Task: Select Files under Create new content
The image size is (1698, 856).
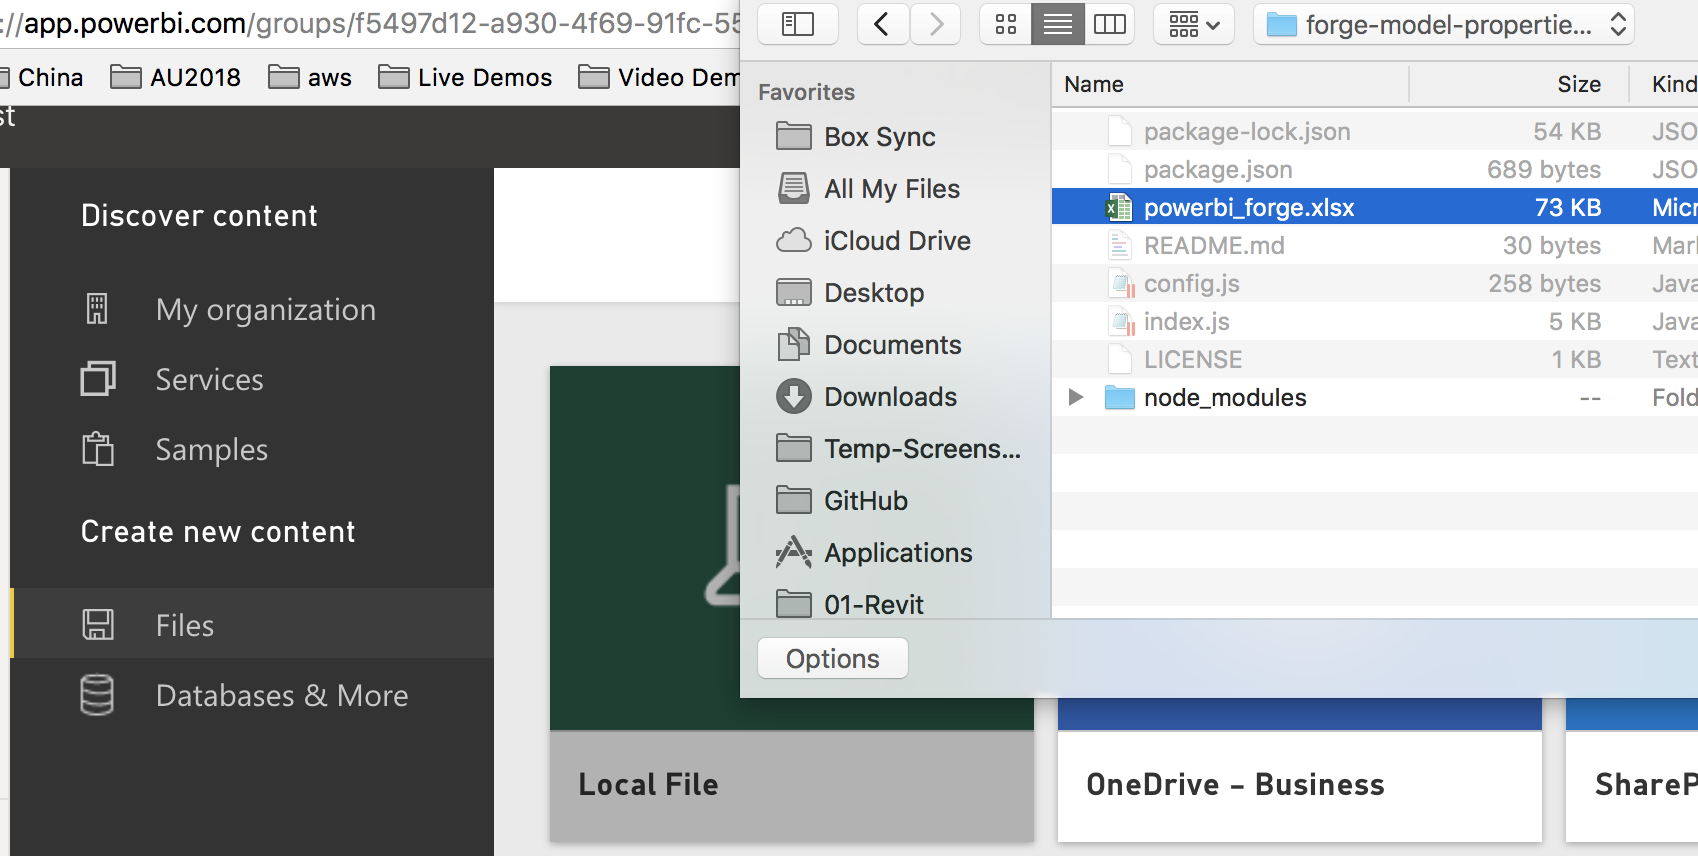Action: click(x=252, y=624)
